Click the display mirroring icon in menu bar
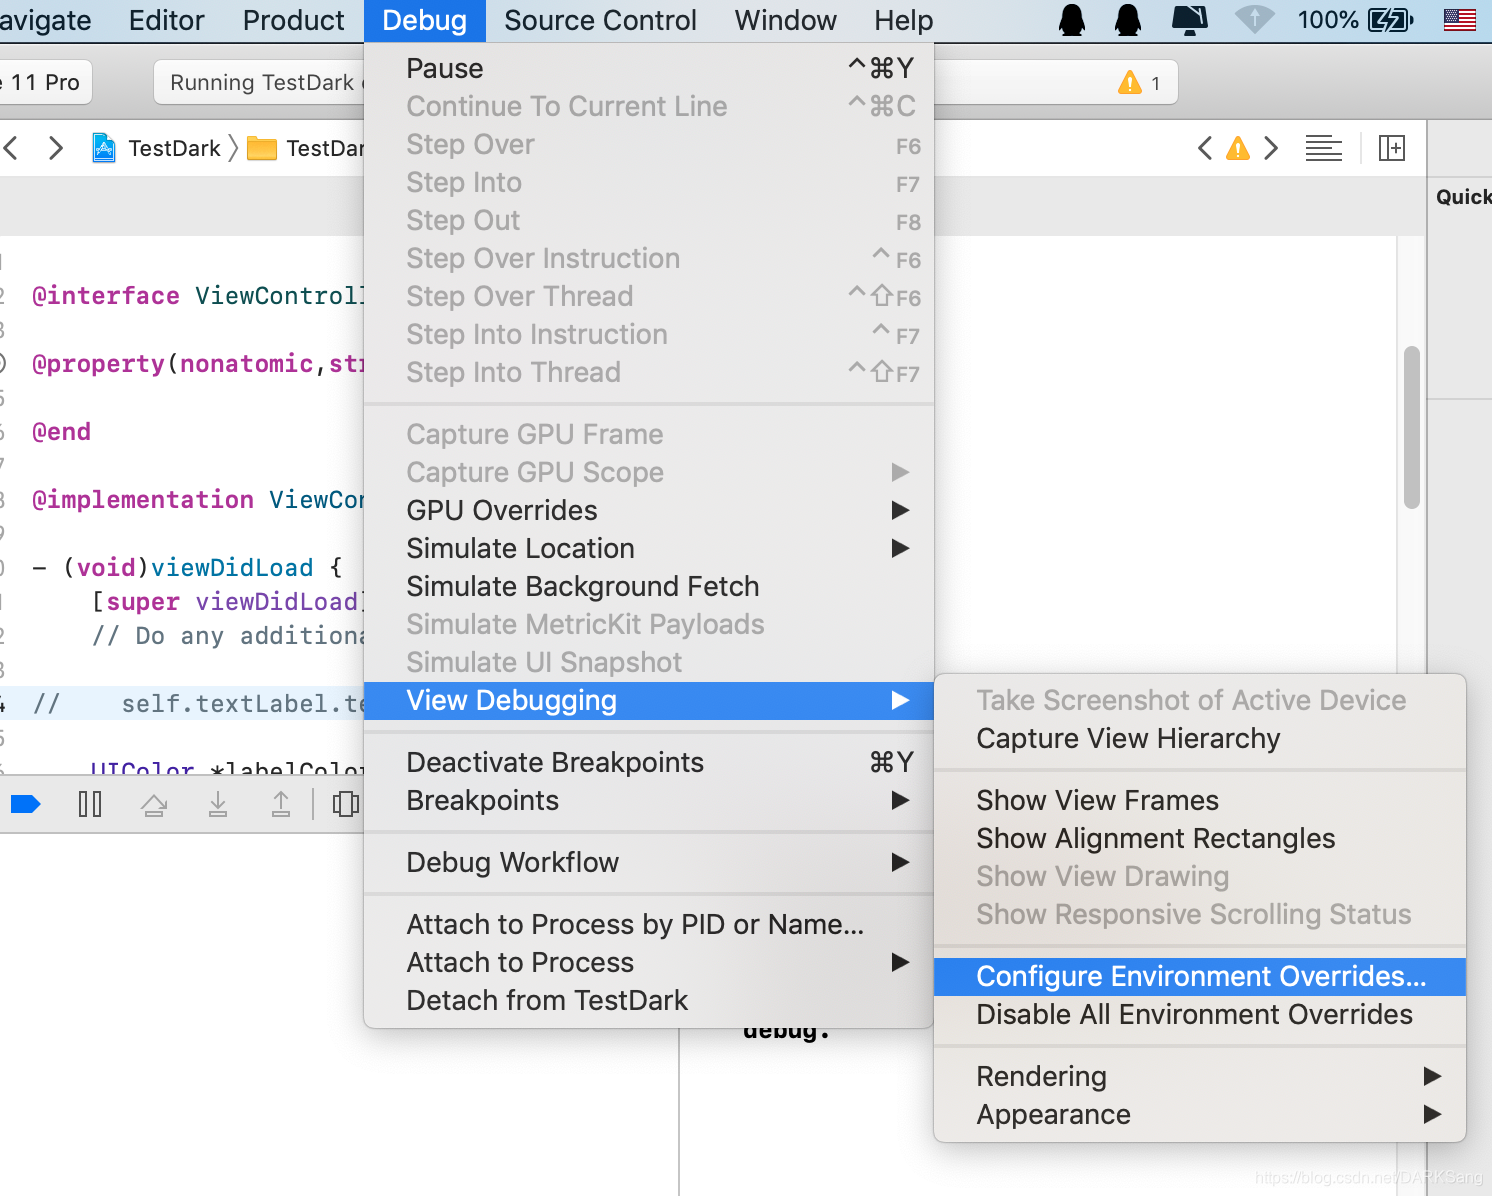Screen dimensions: 1492x1196 (x=1189, y=20)
